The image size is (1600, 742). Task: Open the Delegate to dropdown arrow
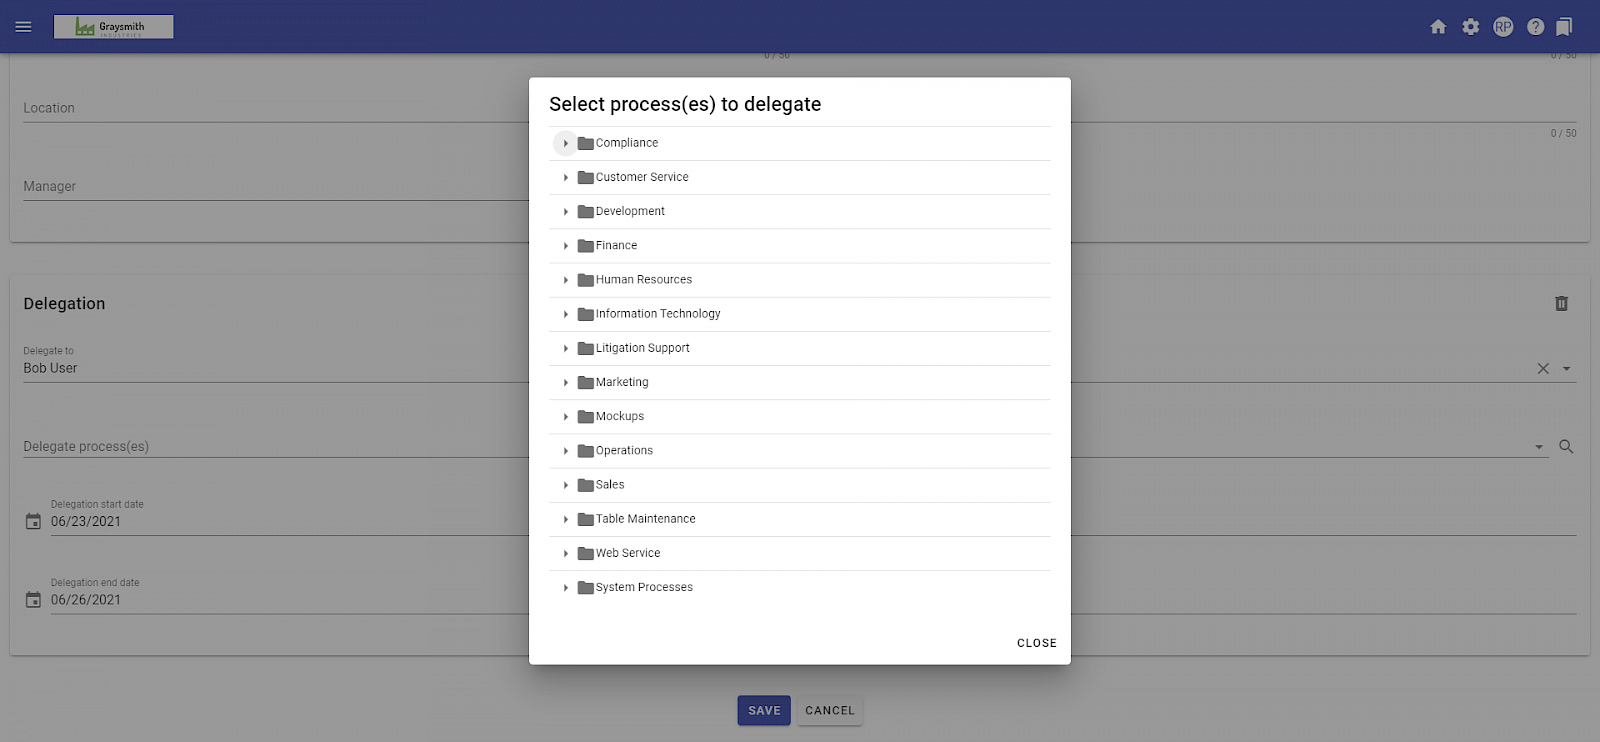(x=1567, y=368)
